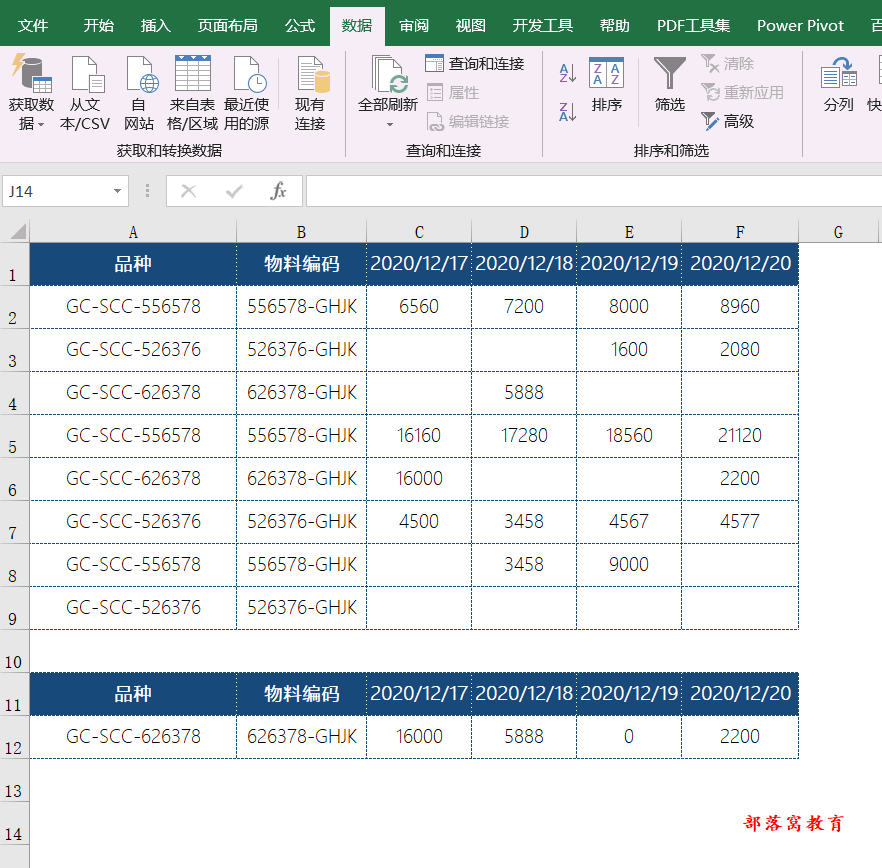This screenshot has height=868, width=882.
Task: Switch to the 开发工具 tab
Action: 542,26
